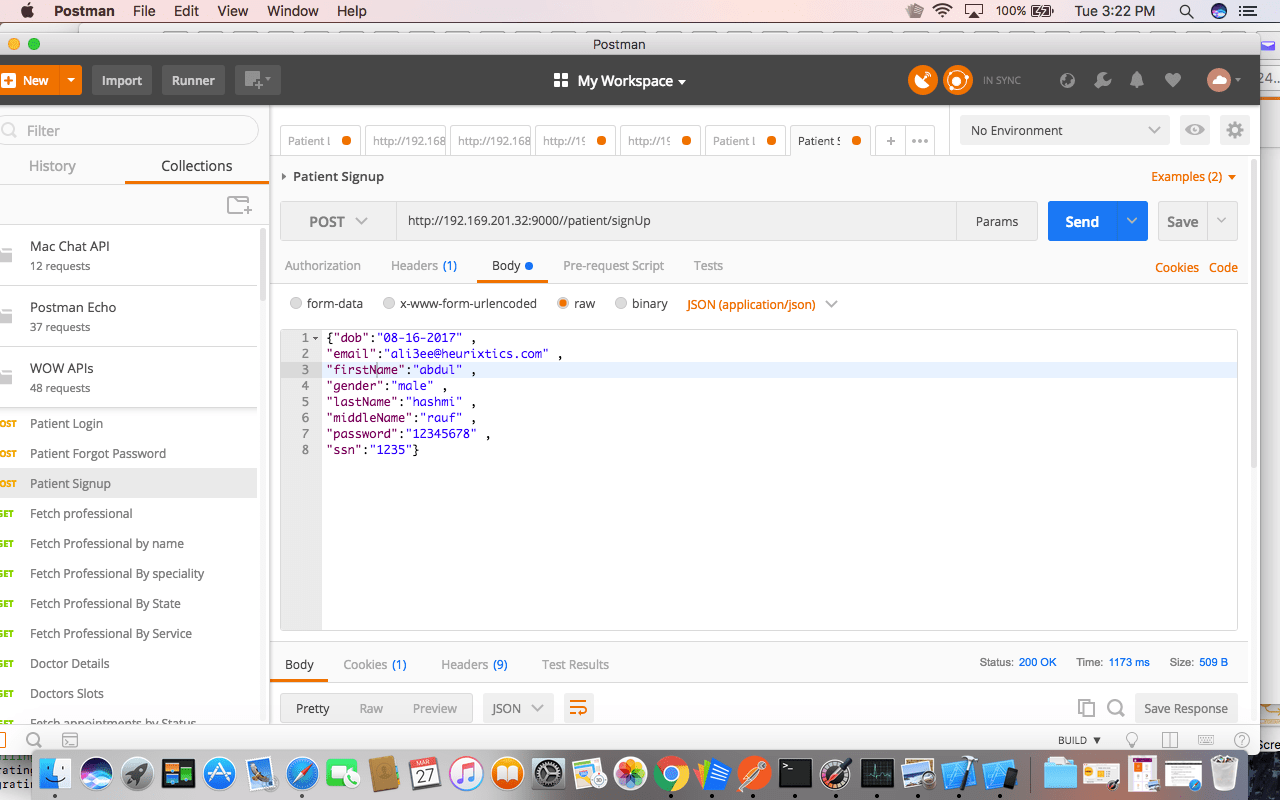Click the heart icon in header

point(1173,81)
